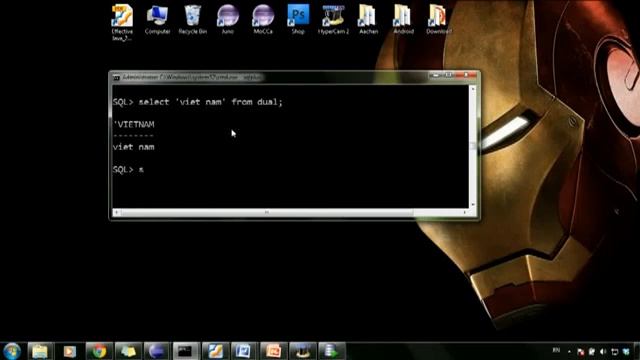Screen dimensions: 640x360
Task: Click the console horizontal scrollbar thumb
Action: point(267,212)
